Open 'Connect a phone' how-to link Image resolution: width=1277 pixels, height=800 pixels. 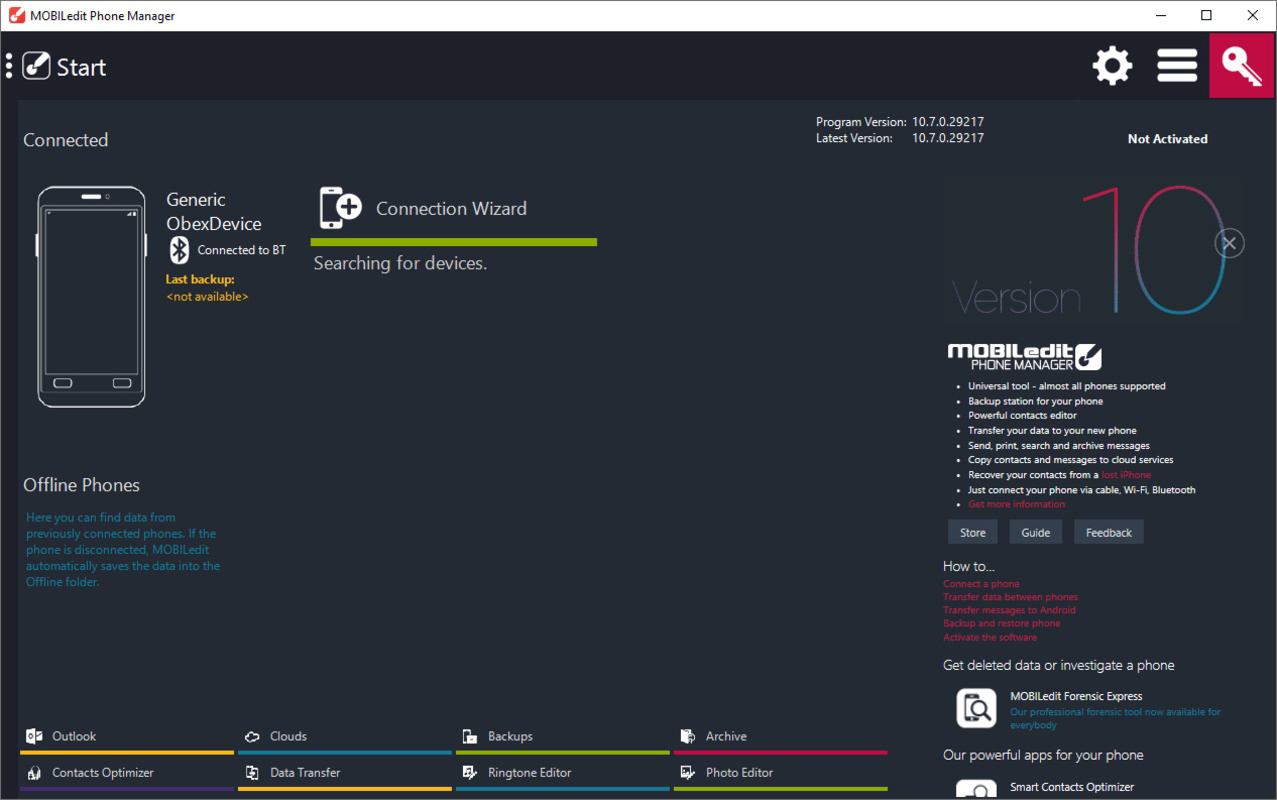coord(981,584)
